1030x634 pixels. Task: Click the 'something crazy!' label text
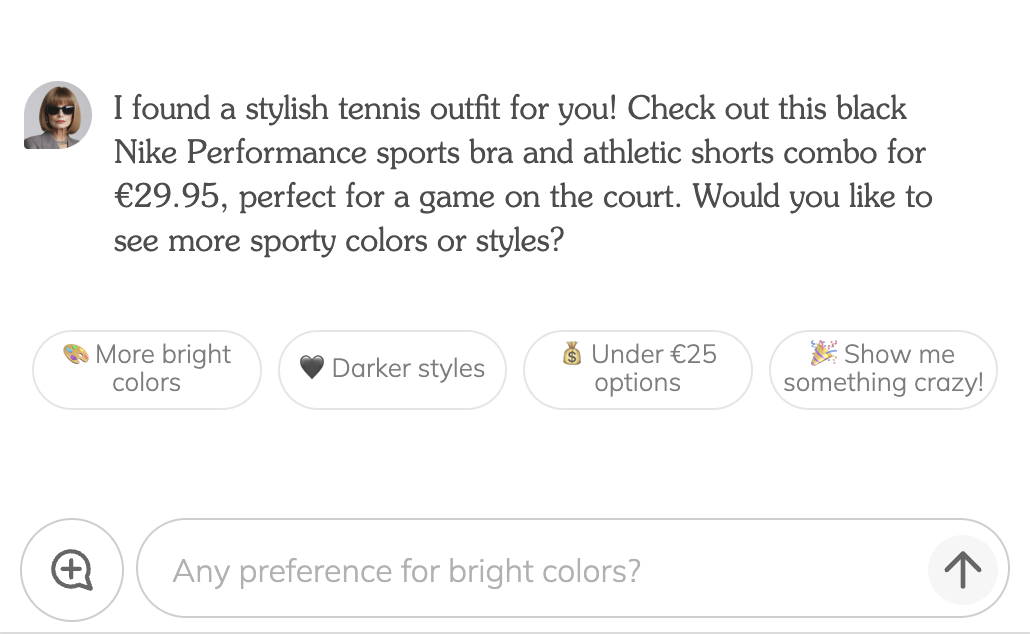pyautogui.click(x=884, y=382)
